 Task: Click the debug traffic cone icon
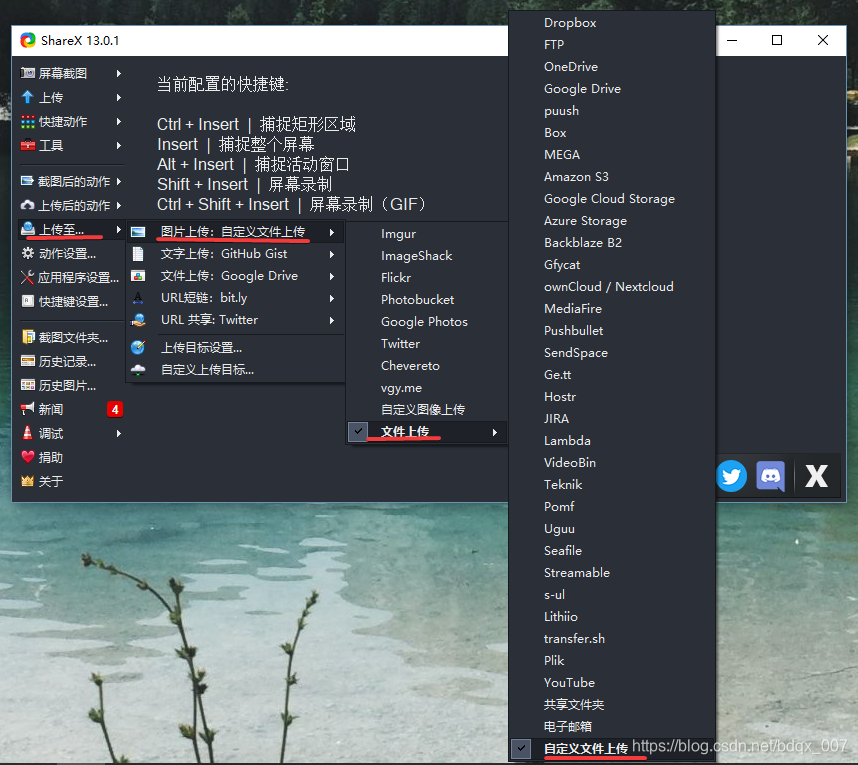pyautogui.click(x=27, y=433)
